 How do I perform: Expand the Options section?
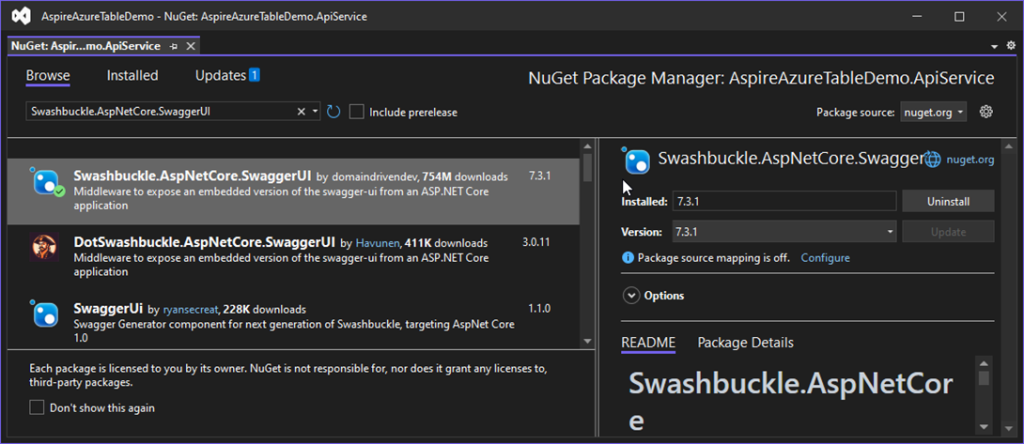pos(632,296)
